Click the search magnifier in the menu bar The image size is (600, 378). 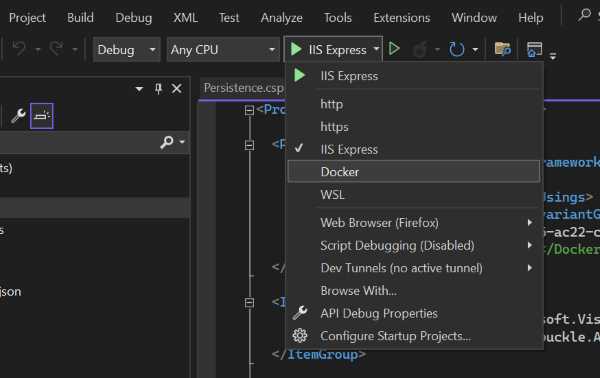(584, 15)
